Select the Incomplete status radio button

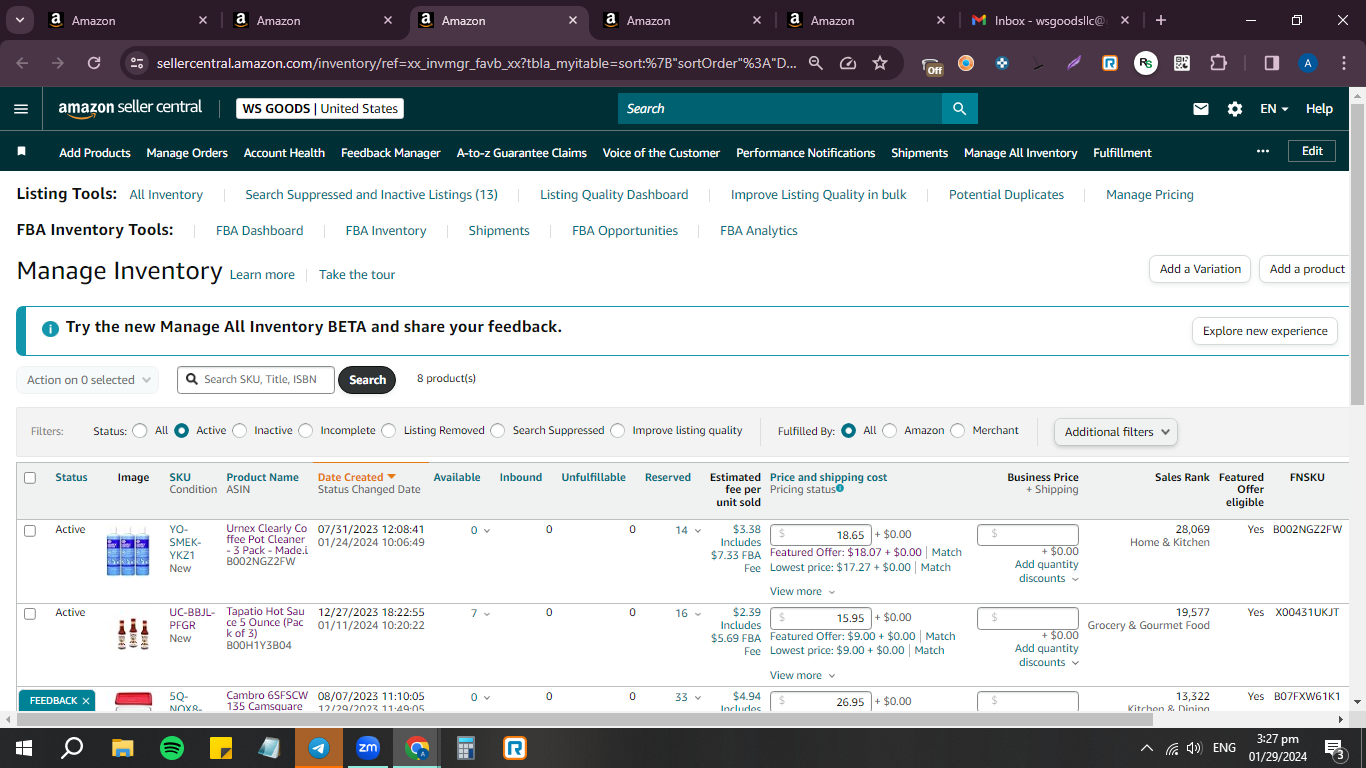coord(305,431)
